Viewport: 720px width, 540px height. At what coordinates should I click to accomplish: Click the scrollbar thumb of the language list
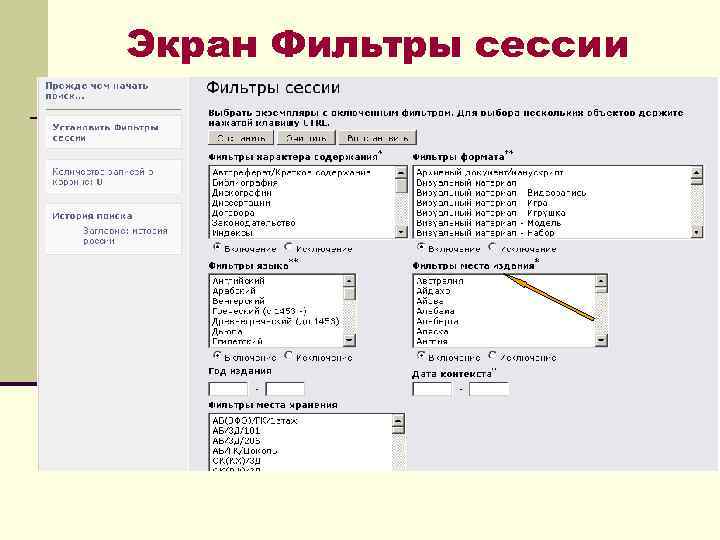349,293
